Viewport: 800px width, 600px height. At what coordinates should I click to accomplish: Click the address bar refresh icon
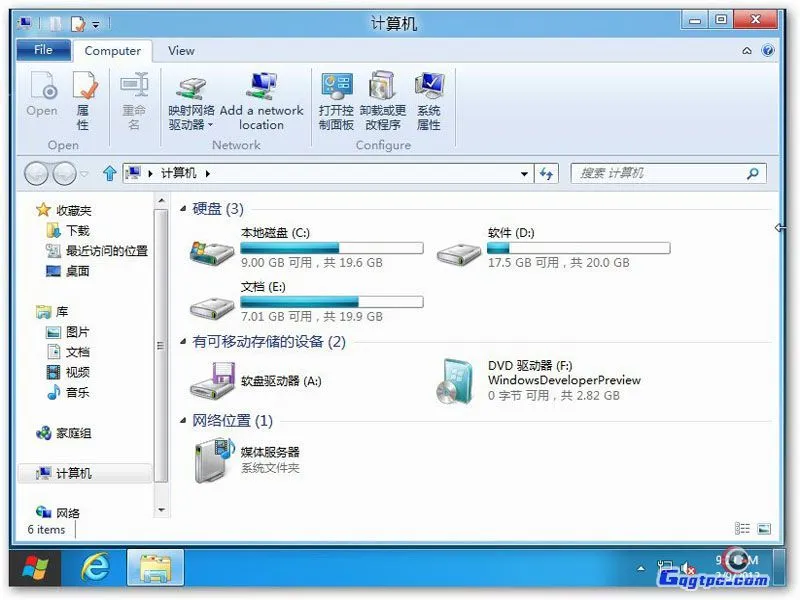[547, 173]
